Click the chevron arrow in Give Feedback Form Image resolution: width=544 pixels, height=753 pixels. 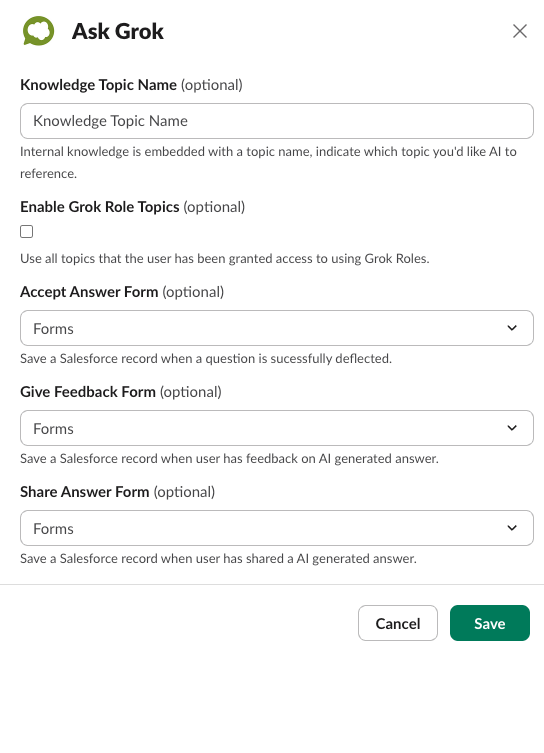512,428
